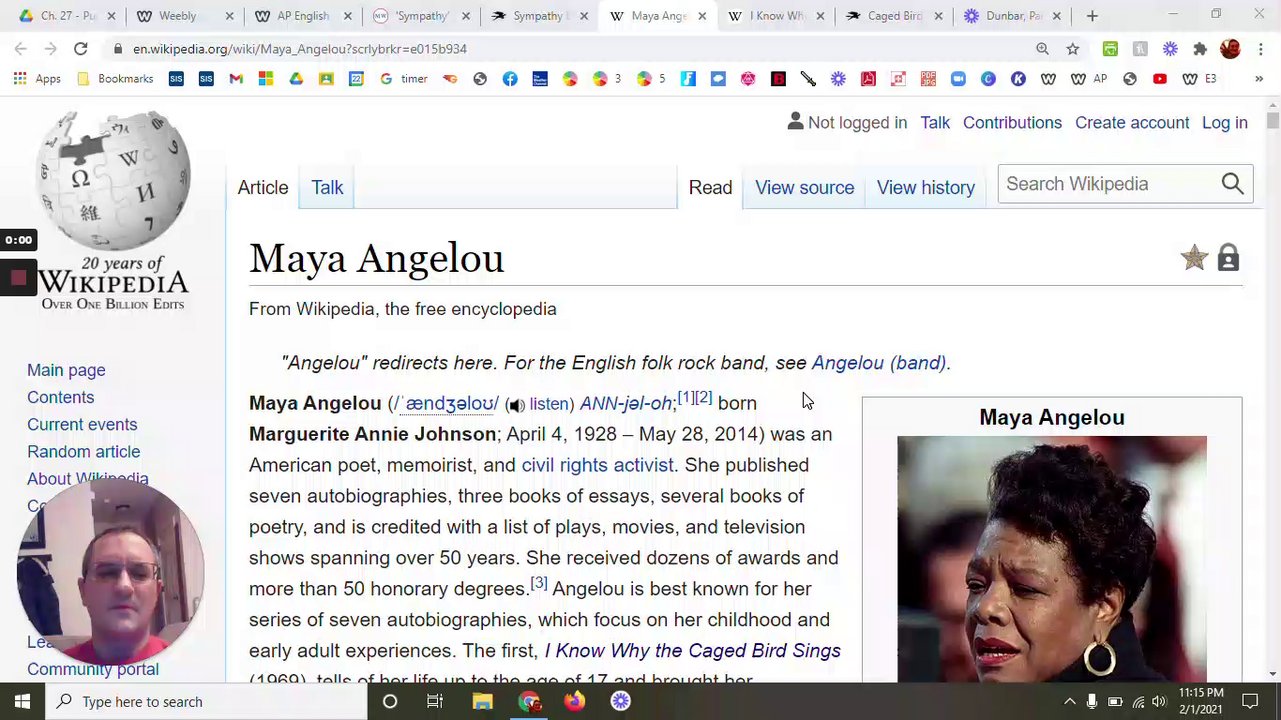
Task: Open the Gmail bookmark icon
Action: 236,79
